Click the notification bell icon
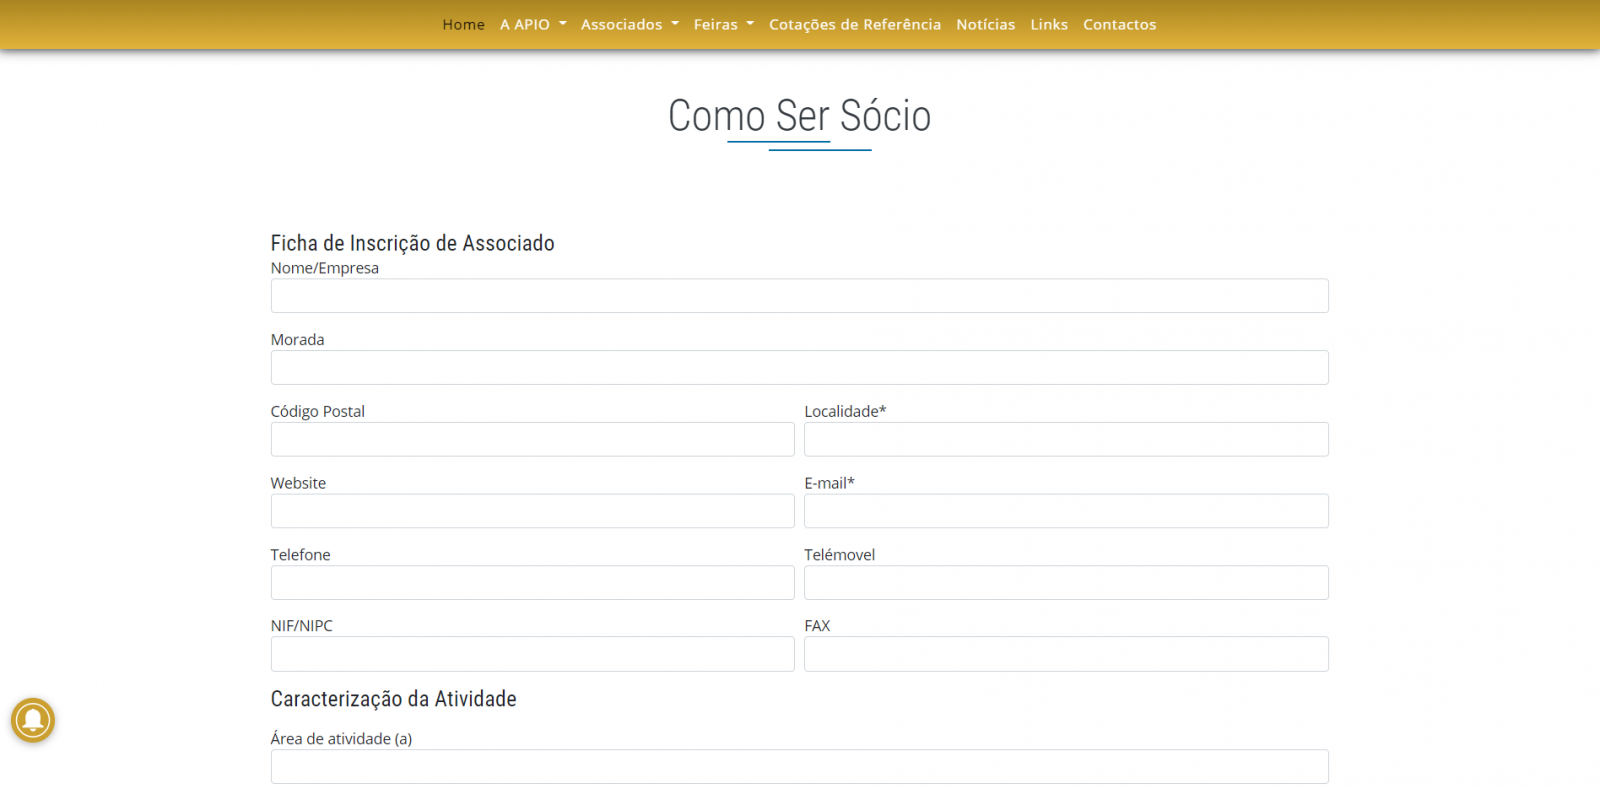Screen dimensions: 1600x789 tap(33, 720)
